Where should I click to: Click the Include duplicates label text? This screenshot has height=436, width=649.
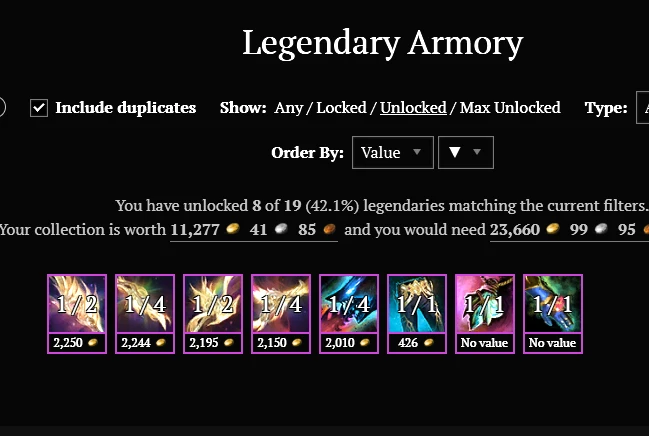[125, 108]
